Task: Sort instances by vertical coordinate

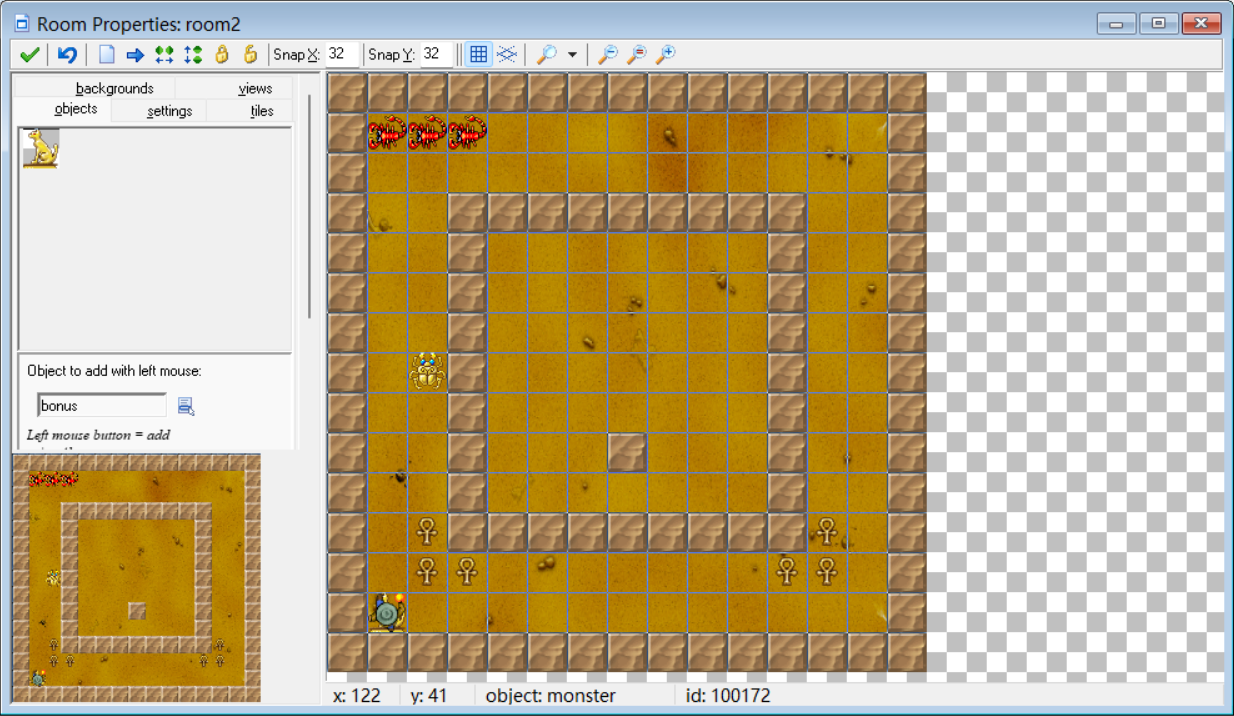Action: [x=193, y=55]
